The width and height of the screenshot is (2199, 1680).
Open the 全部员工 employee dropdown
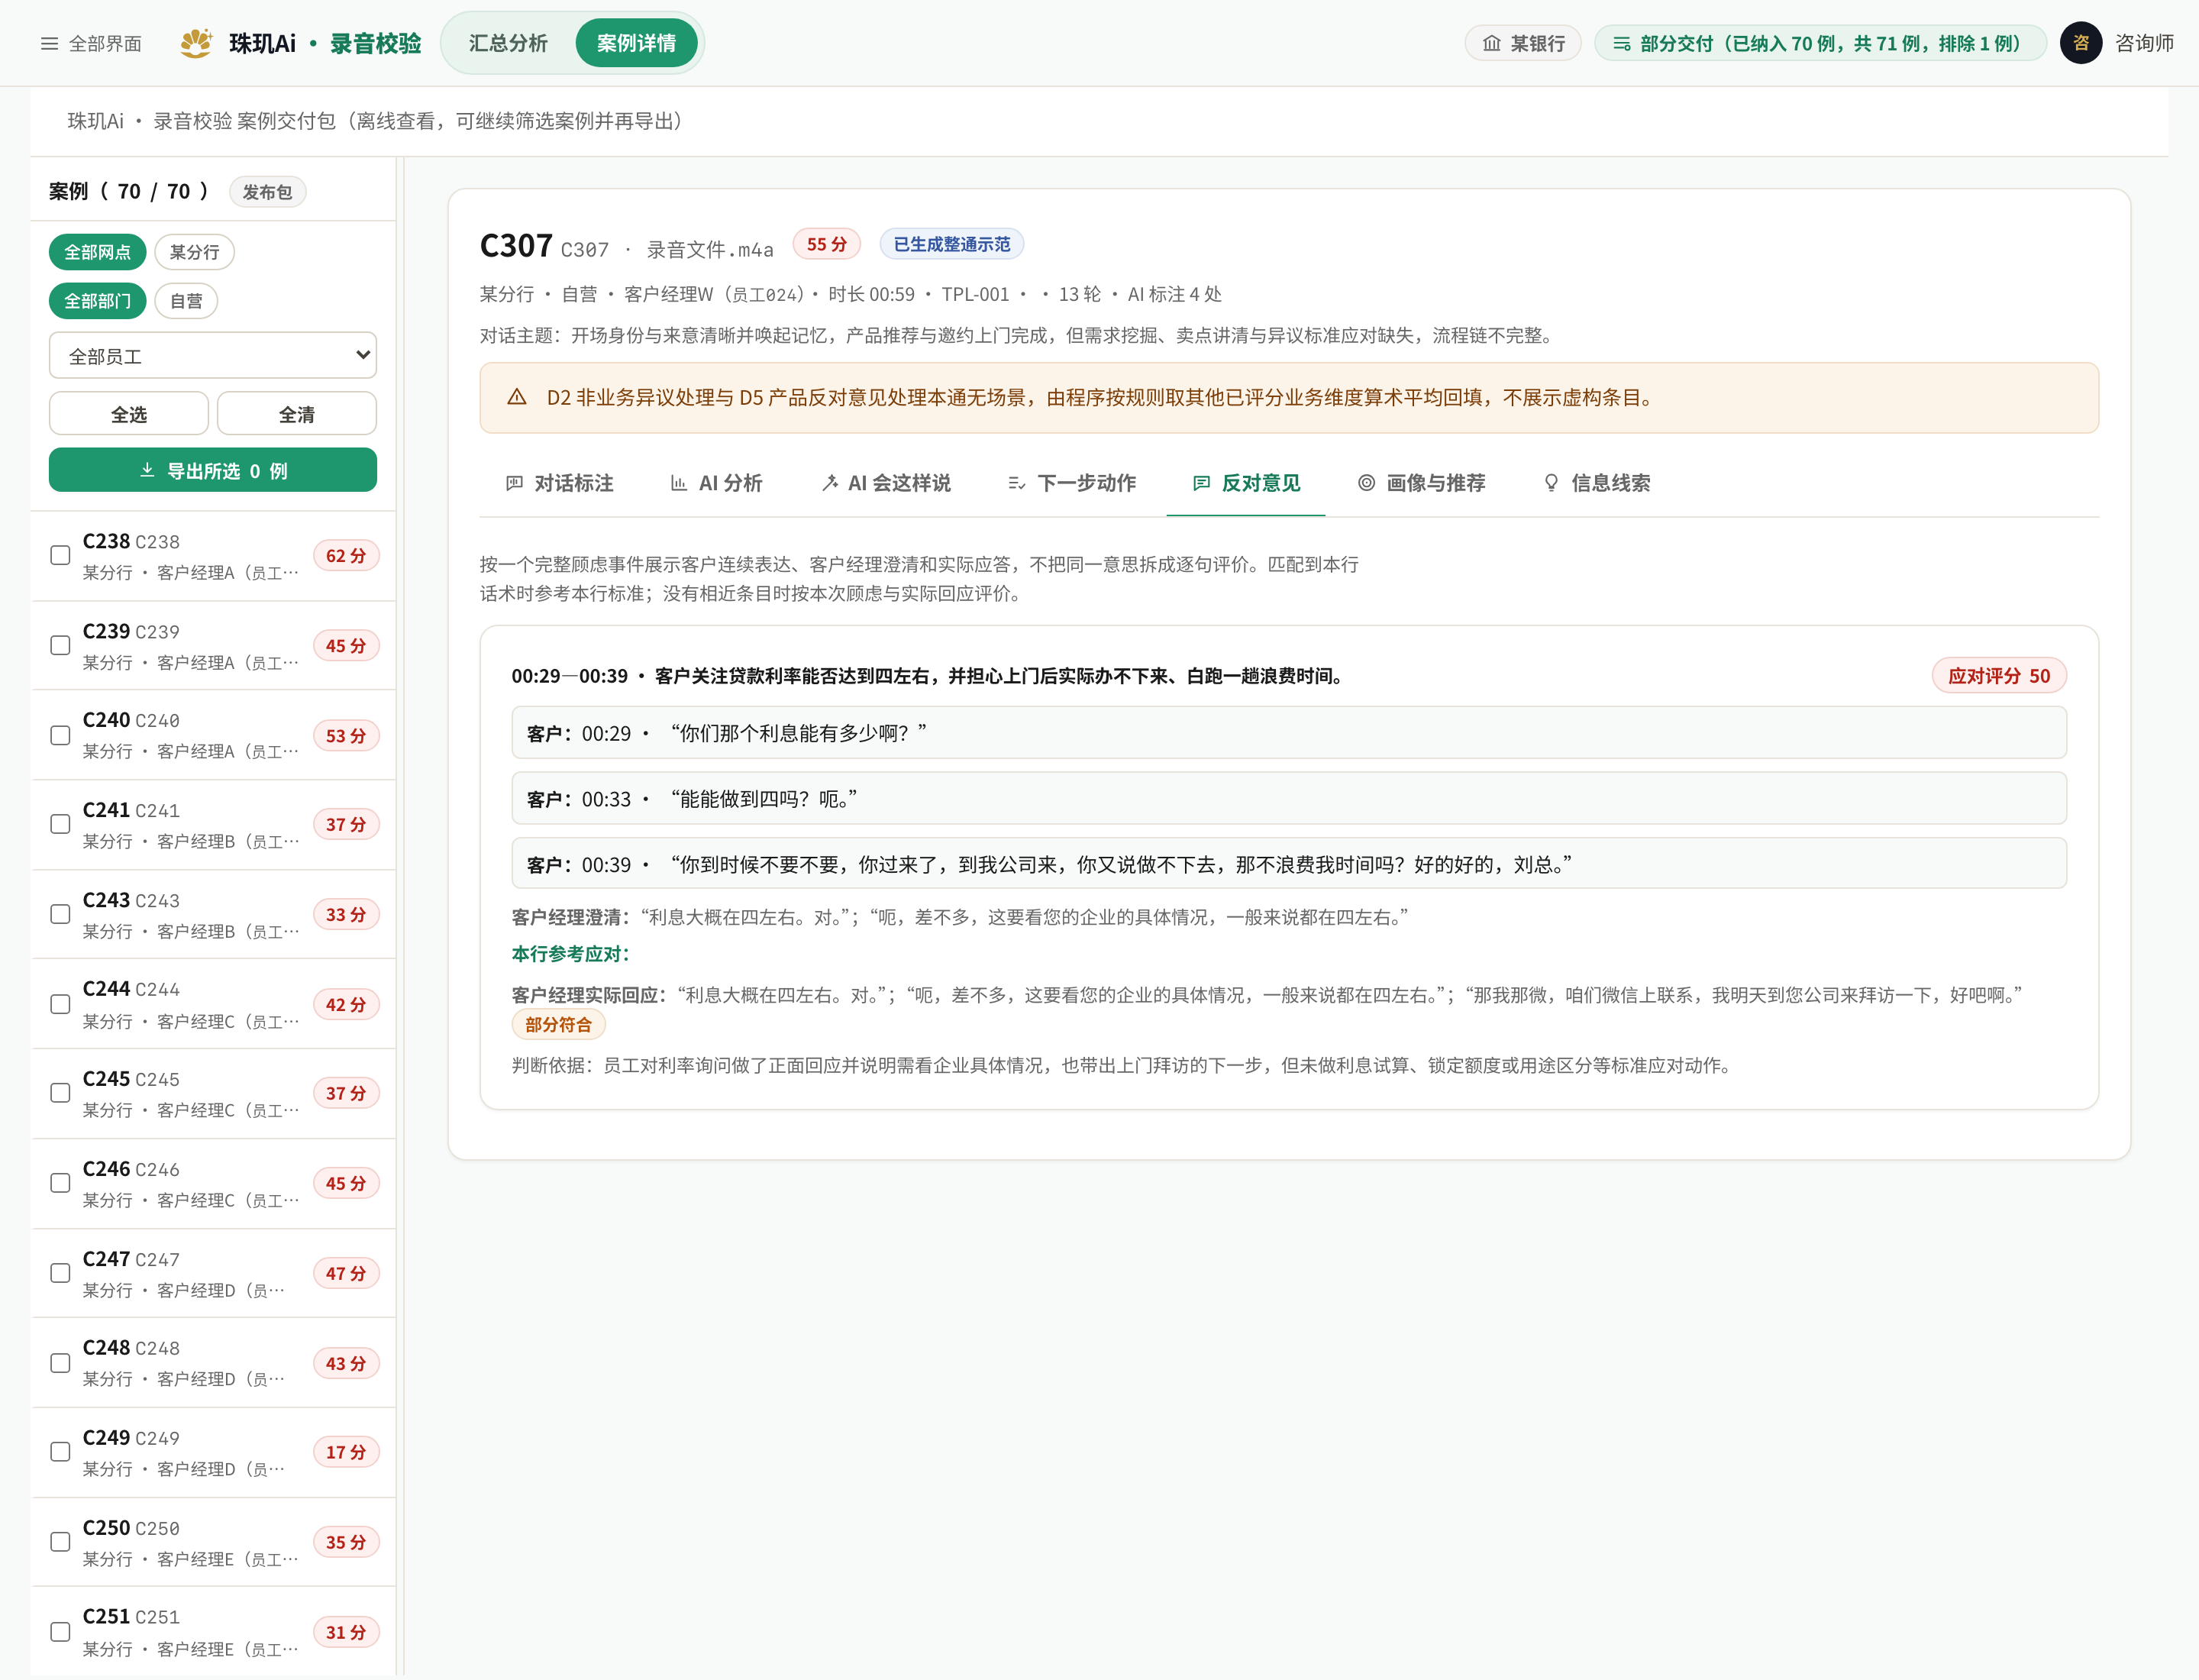click(213, 355)
